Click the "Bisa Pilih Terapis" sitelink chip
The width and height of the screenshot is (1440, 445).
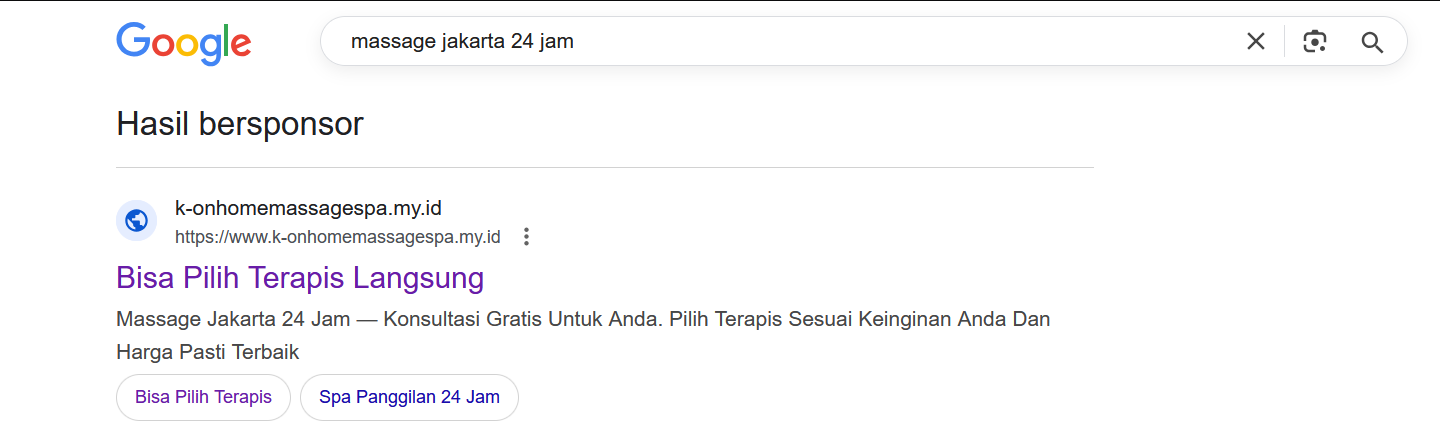203,397
